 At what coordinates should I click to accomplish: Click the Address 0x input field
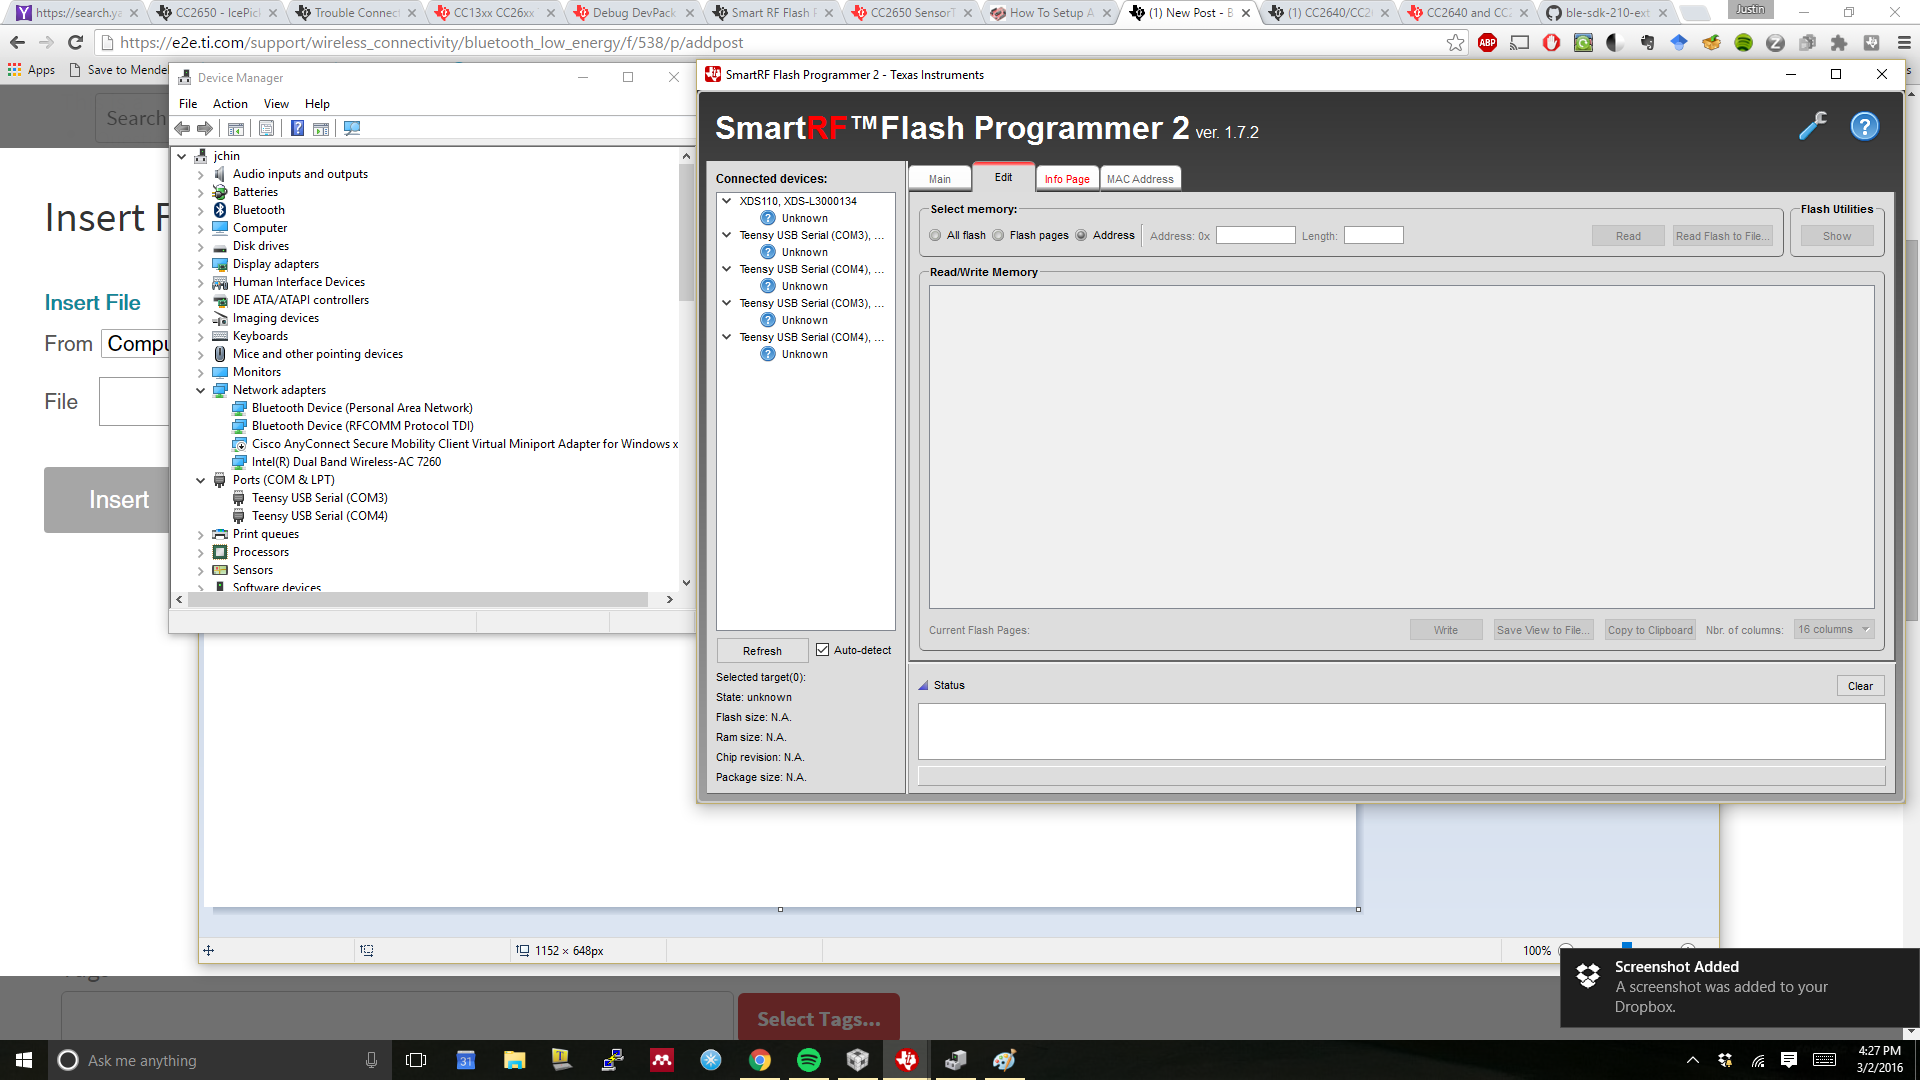(1255, 236)
